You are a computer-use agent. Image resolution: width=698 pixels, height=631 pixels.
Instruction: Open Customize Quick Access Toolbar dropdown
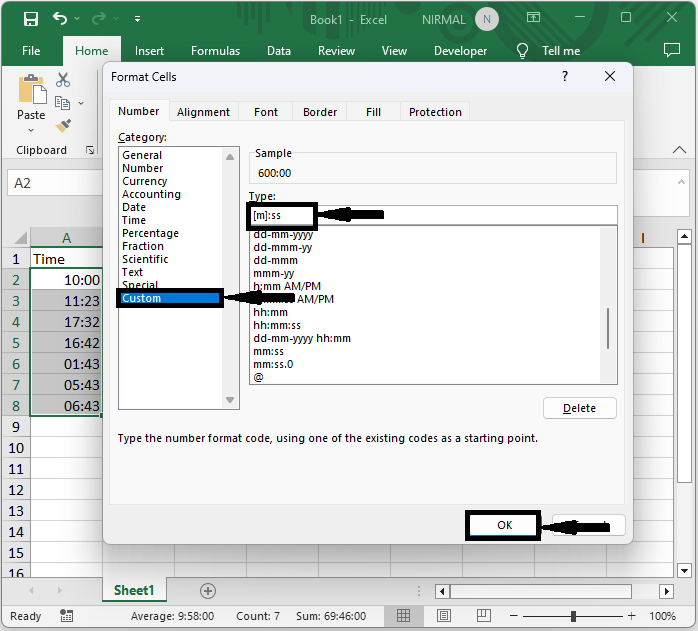pos(137,18)
